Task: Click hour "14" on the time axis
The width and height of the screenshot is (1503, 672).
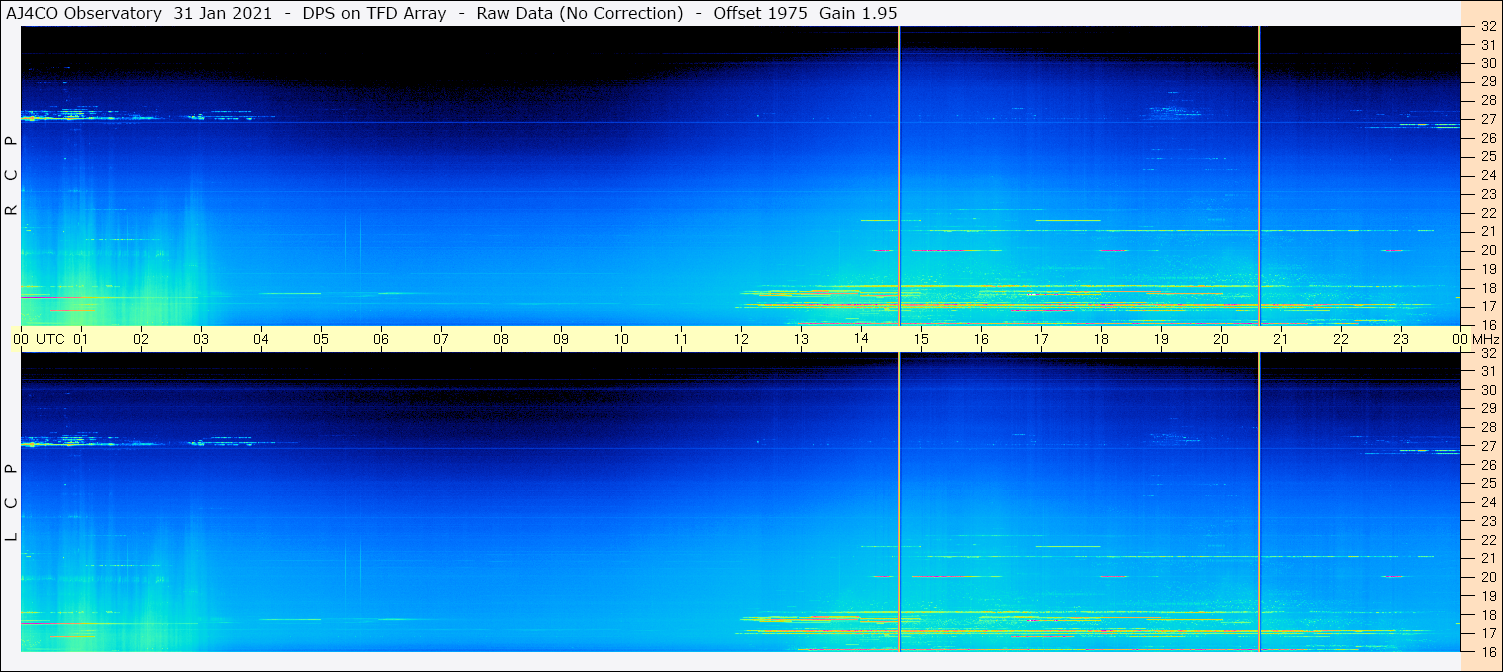Action: coord(861,338)
